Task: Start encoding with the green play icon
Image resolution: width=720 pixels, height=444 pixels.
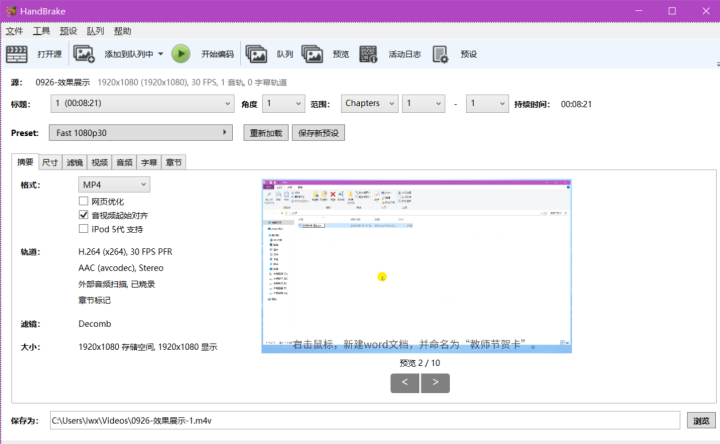Action: click(x=181, y=54)
